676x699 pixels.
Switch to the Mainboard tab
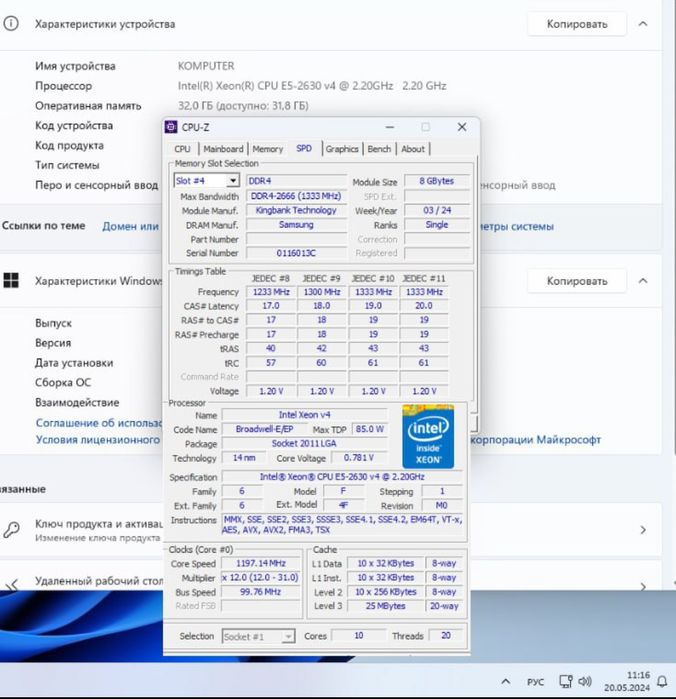coord(223,149)
